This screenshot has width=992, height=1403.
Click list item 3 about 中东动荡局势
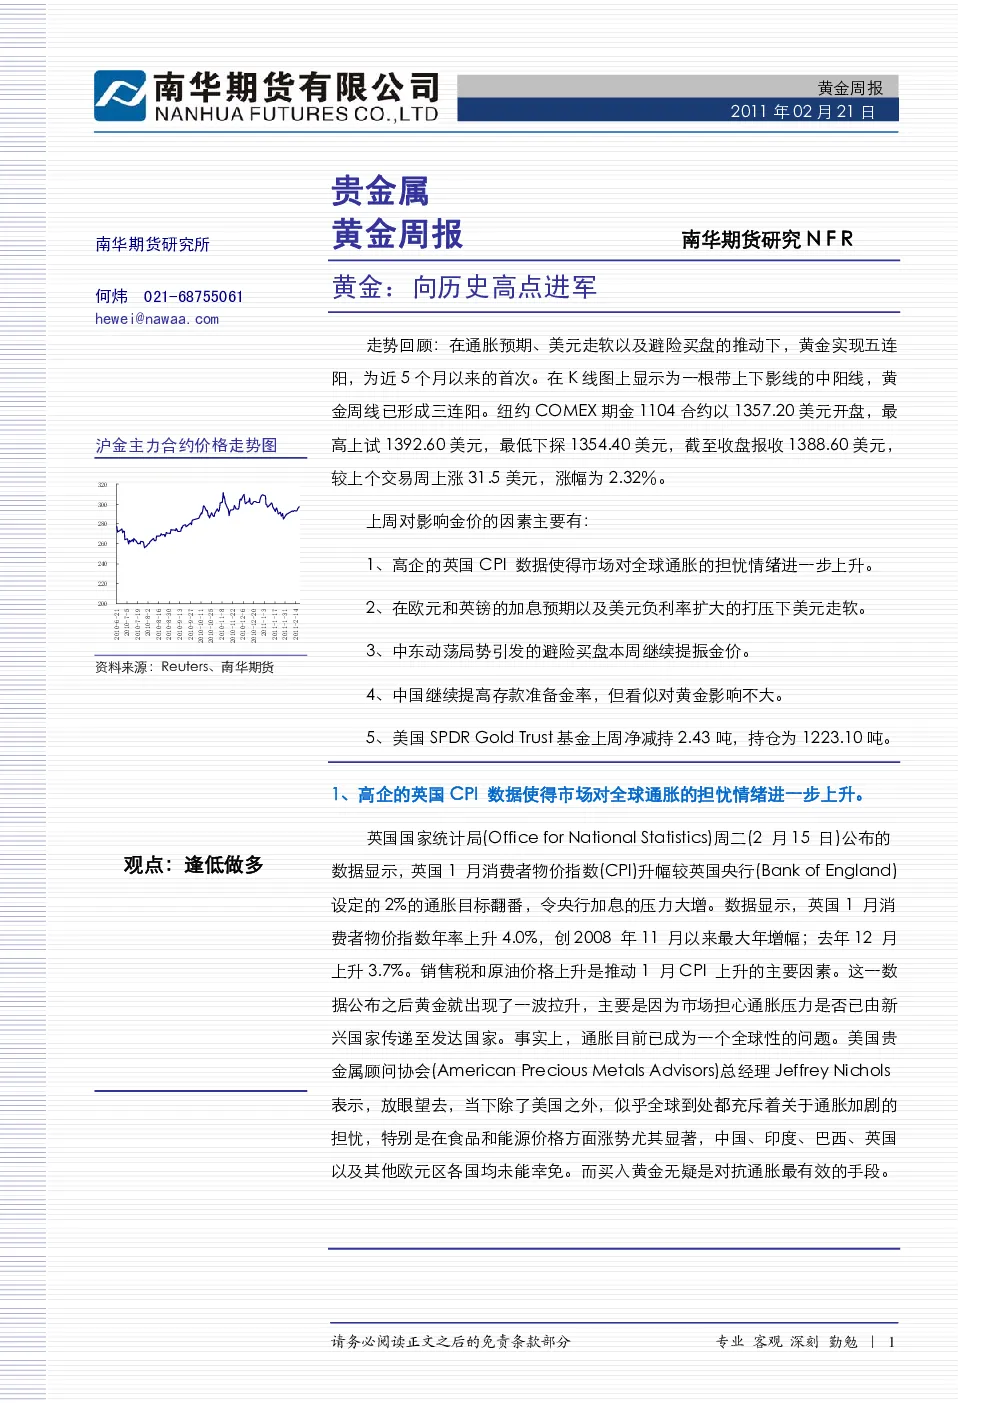coord(559,651)
